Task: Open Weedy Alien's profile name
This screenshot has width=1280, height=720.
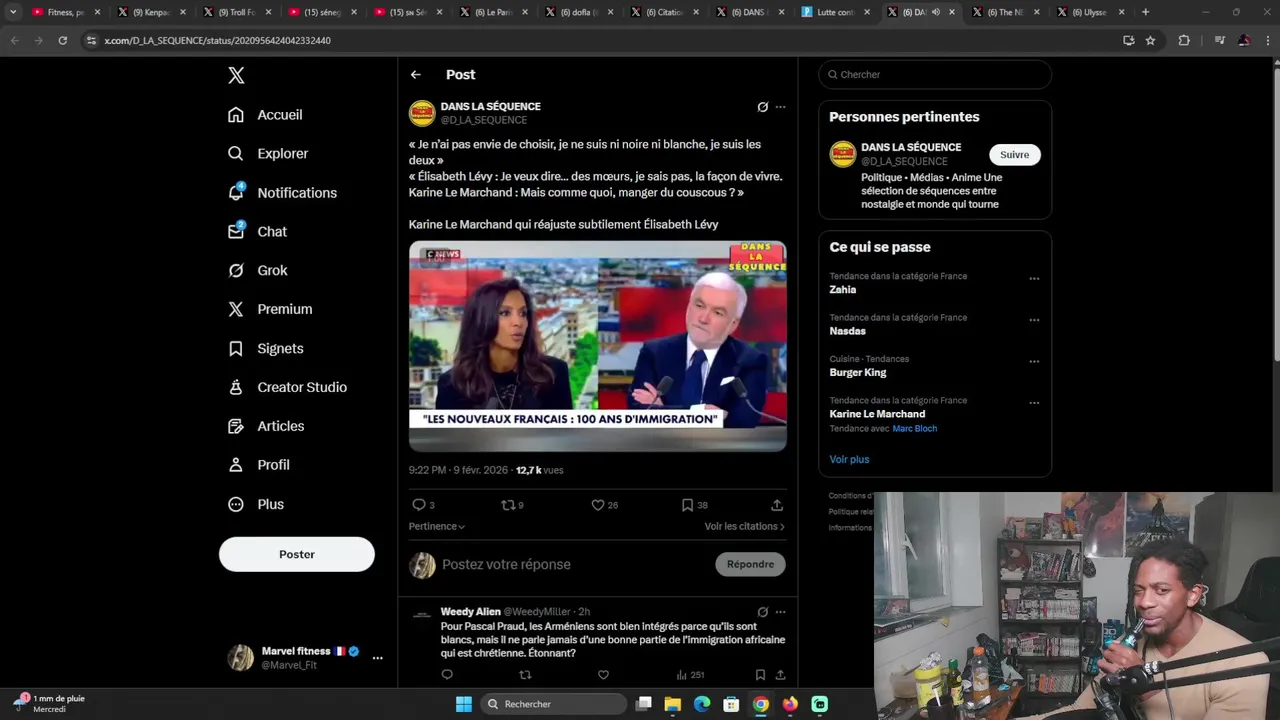Action: coord(470,612)
